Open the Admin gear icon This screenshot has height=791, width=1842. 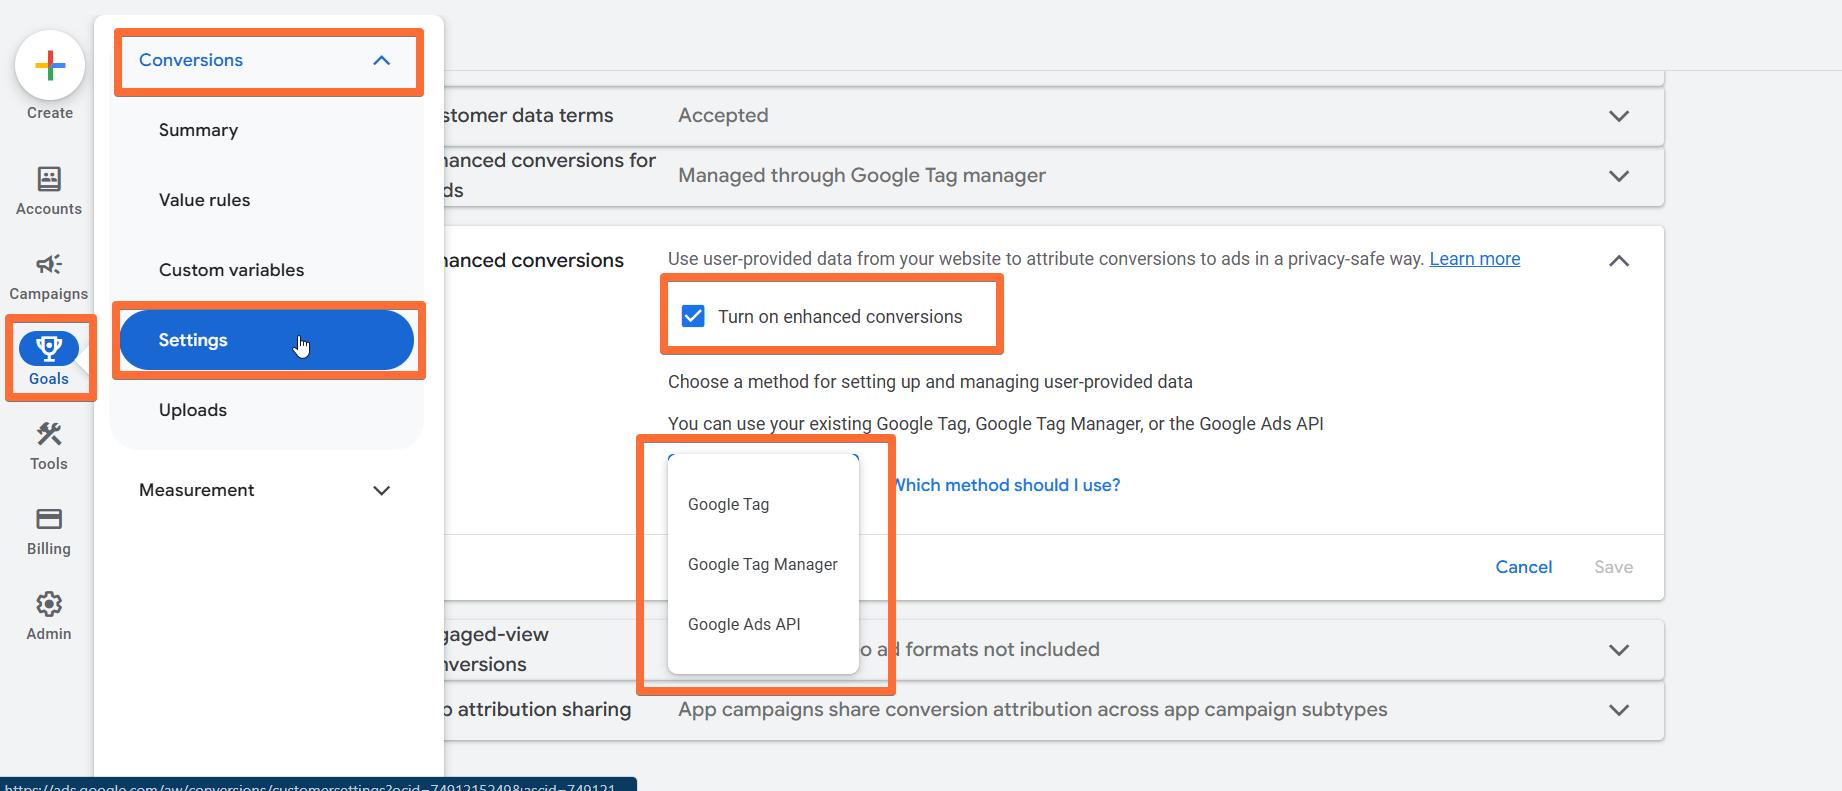(49, 604)
